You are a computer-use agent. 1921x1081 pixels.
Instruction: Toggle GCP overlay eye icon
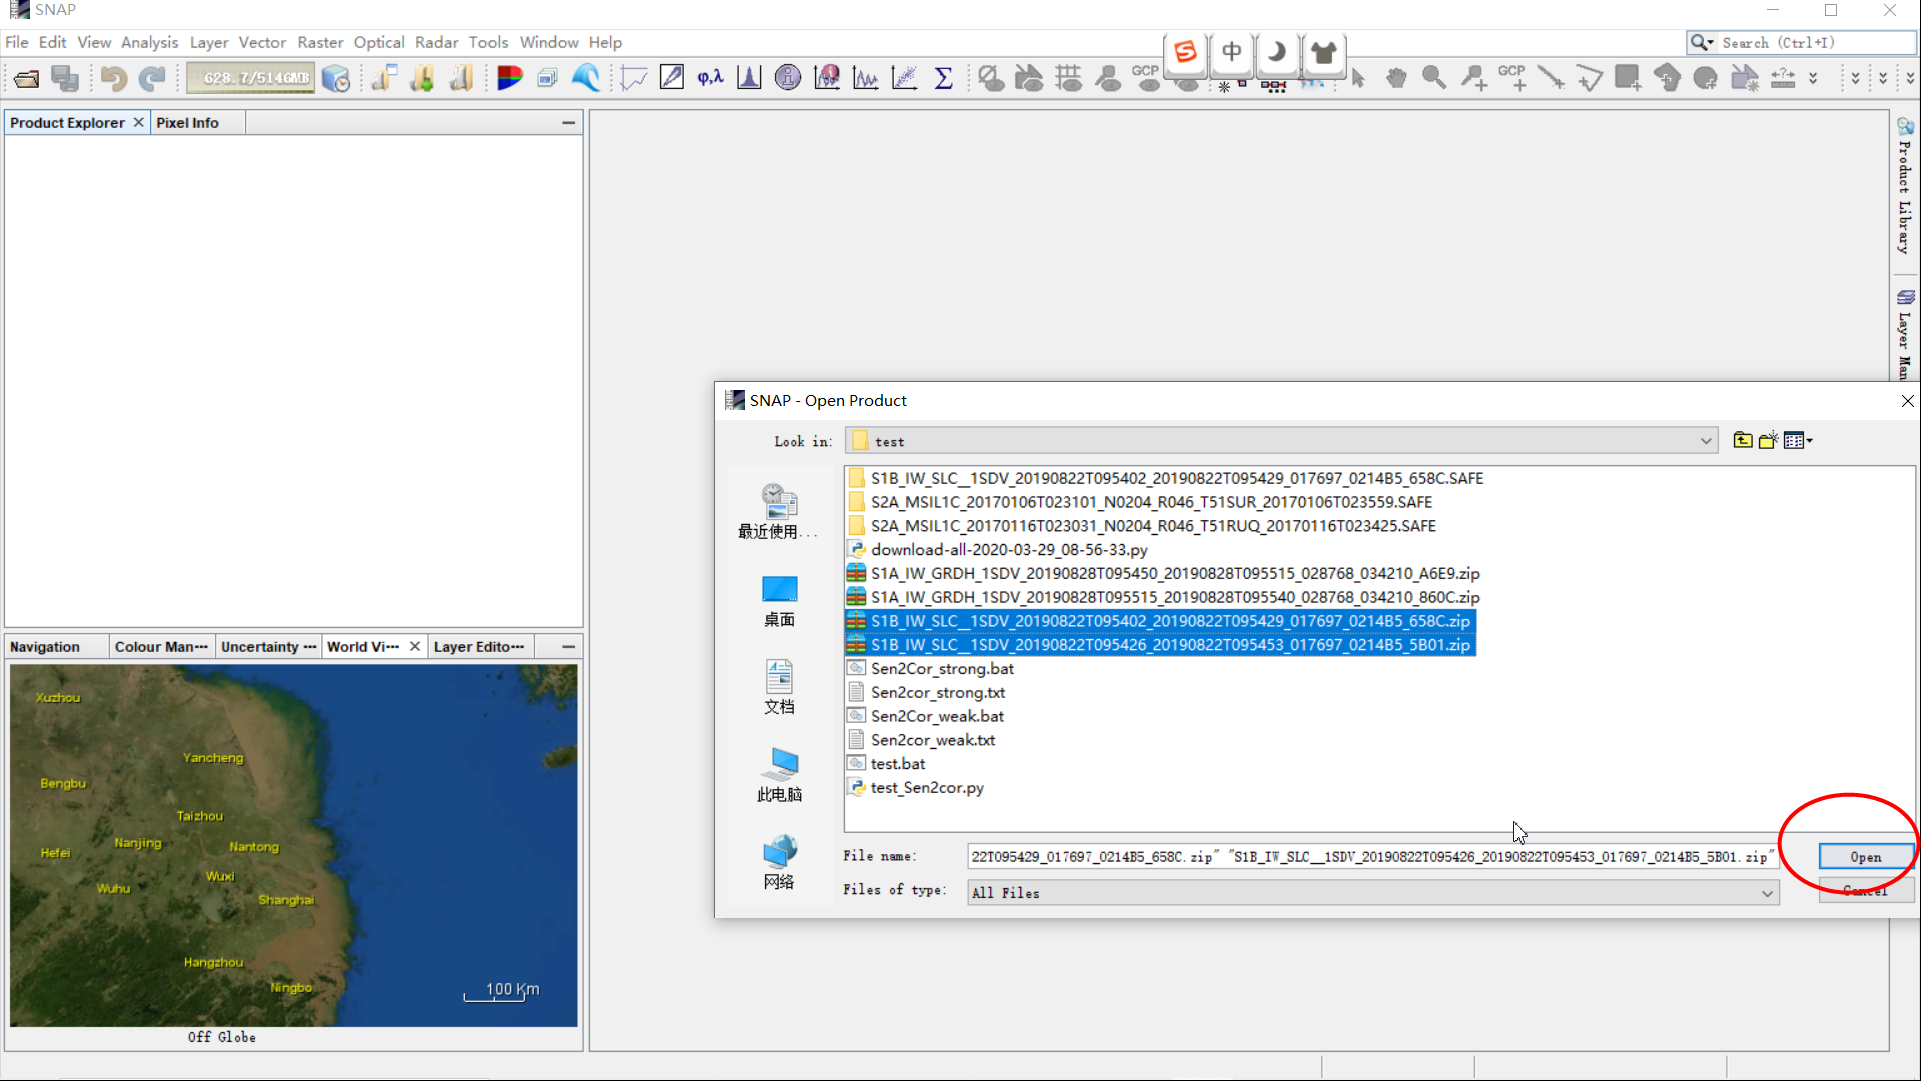coord(1147,78)
